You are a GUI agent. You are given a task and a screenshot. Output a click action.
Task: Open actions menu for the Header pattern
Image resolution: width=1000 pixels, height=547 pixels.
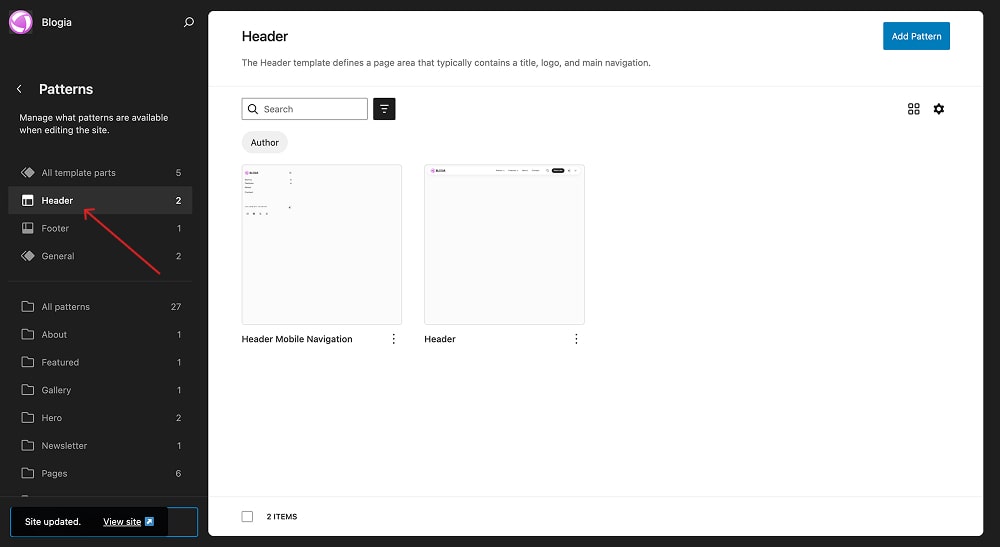(576, 339)
